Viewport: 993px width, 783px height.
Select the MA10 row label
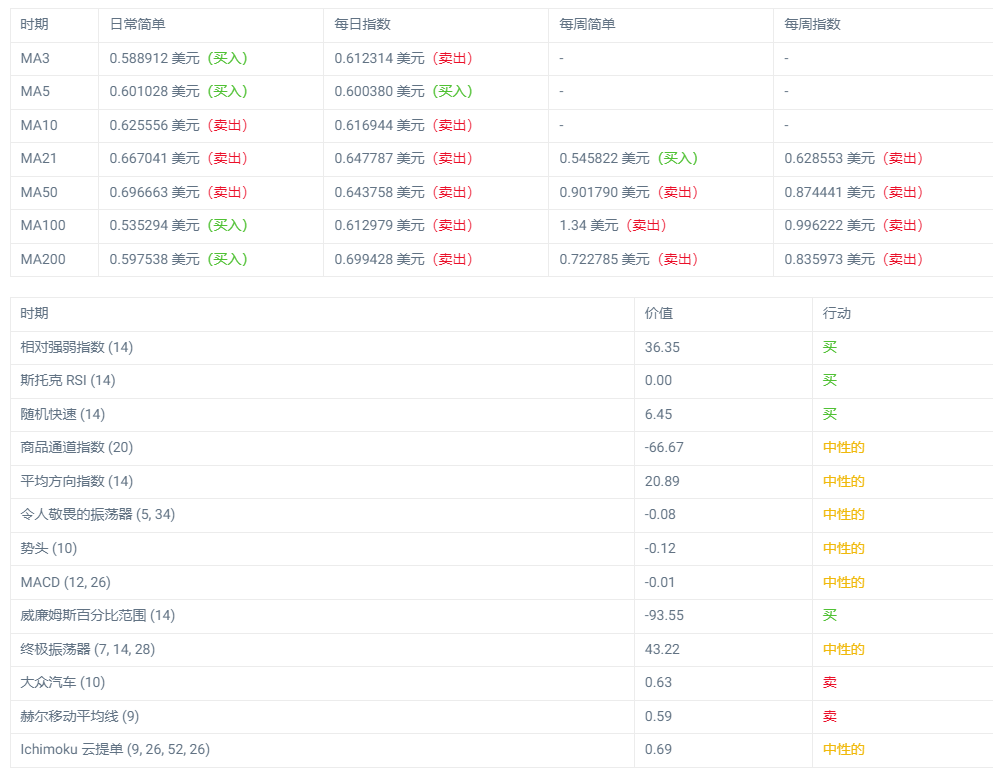point(39,125)
